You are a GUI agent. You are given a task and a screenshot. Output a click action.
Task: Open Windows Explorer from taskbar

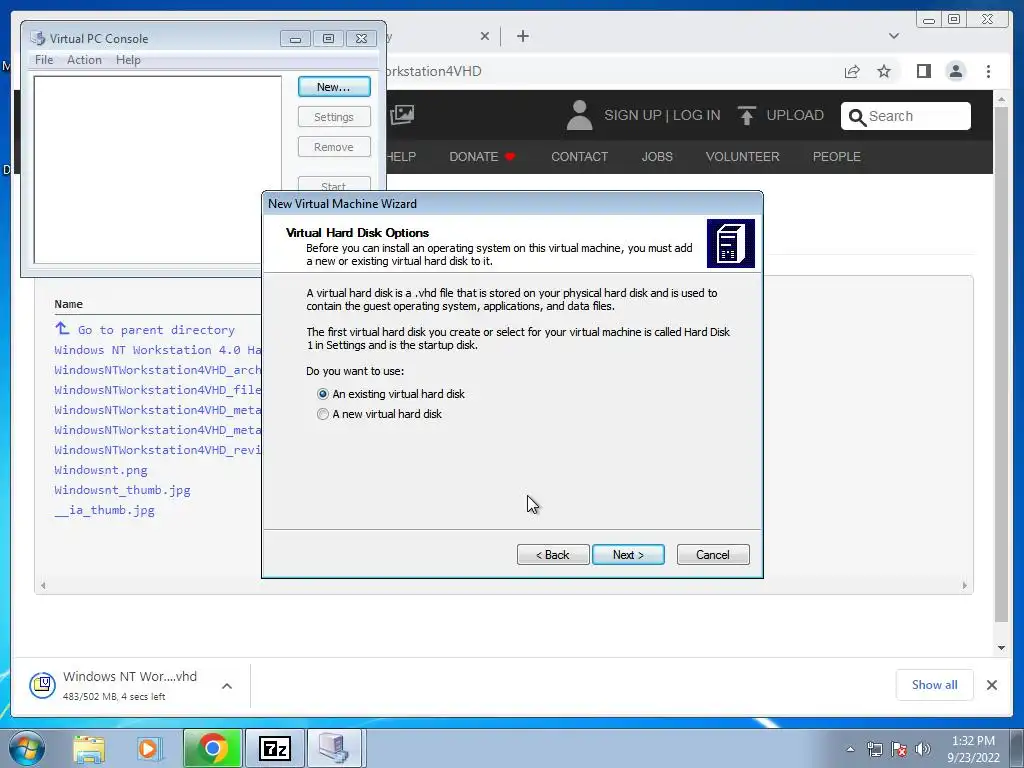click(89, 748)
